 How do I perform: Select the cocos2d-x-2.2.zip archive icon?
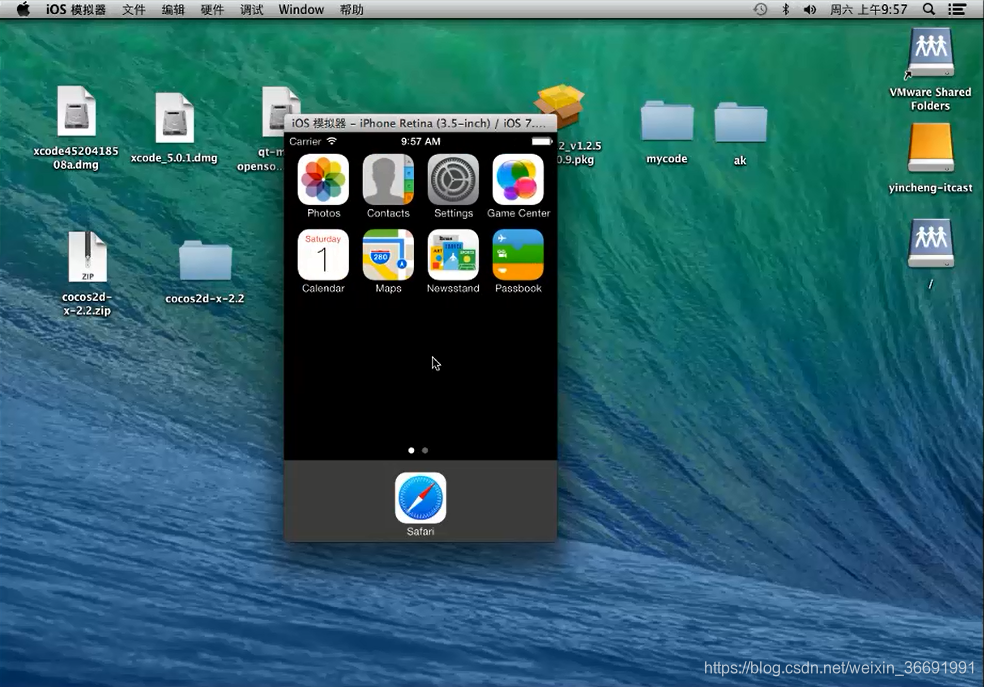click(x=87, y=257)
